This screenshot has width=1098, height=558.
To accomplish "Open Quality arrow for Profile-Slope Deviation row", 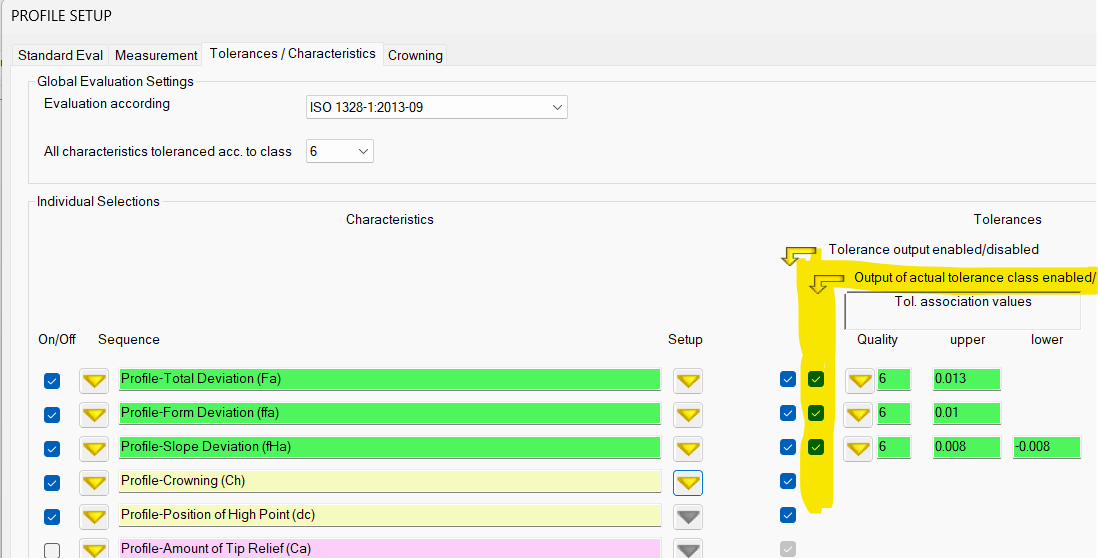I will (x=859, y=449).
